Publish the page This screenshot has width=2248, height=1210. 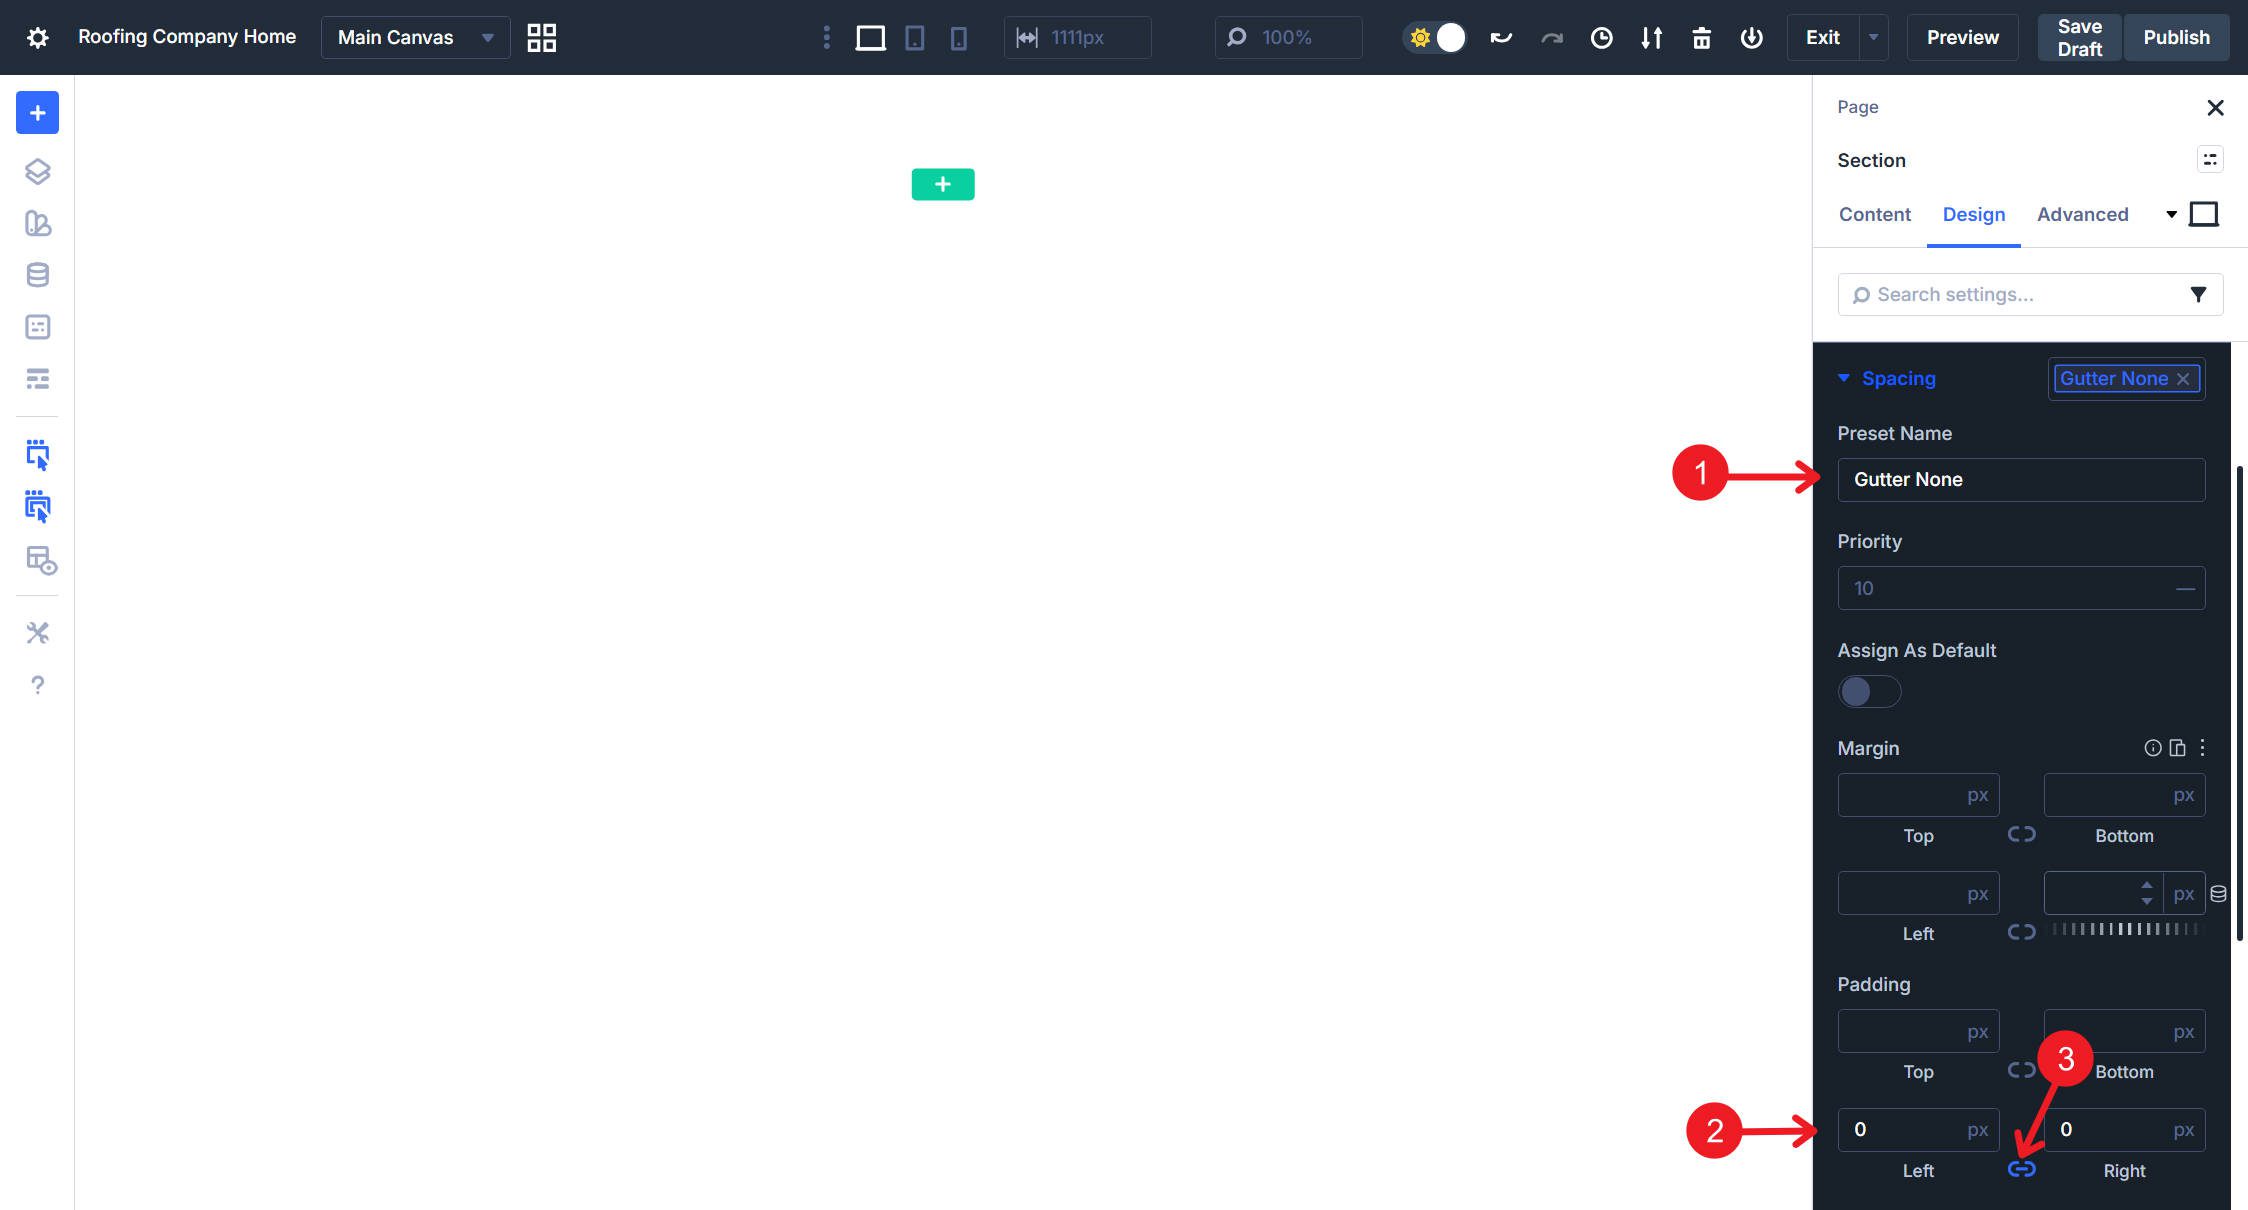[2178, 37]
